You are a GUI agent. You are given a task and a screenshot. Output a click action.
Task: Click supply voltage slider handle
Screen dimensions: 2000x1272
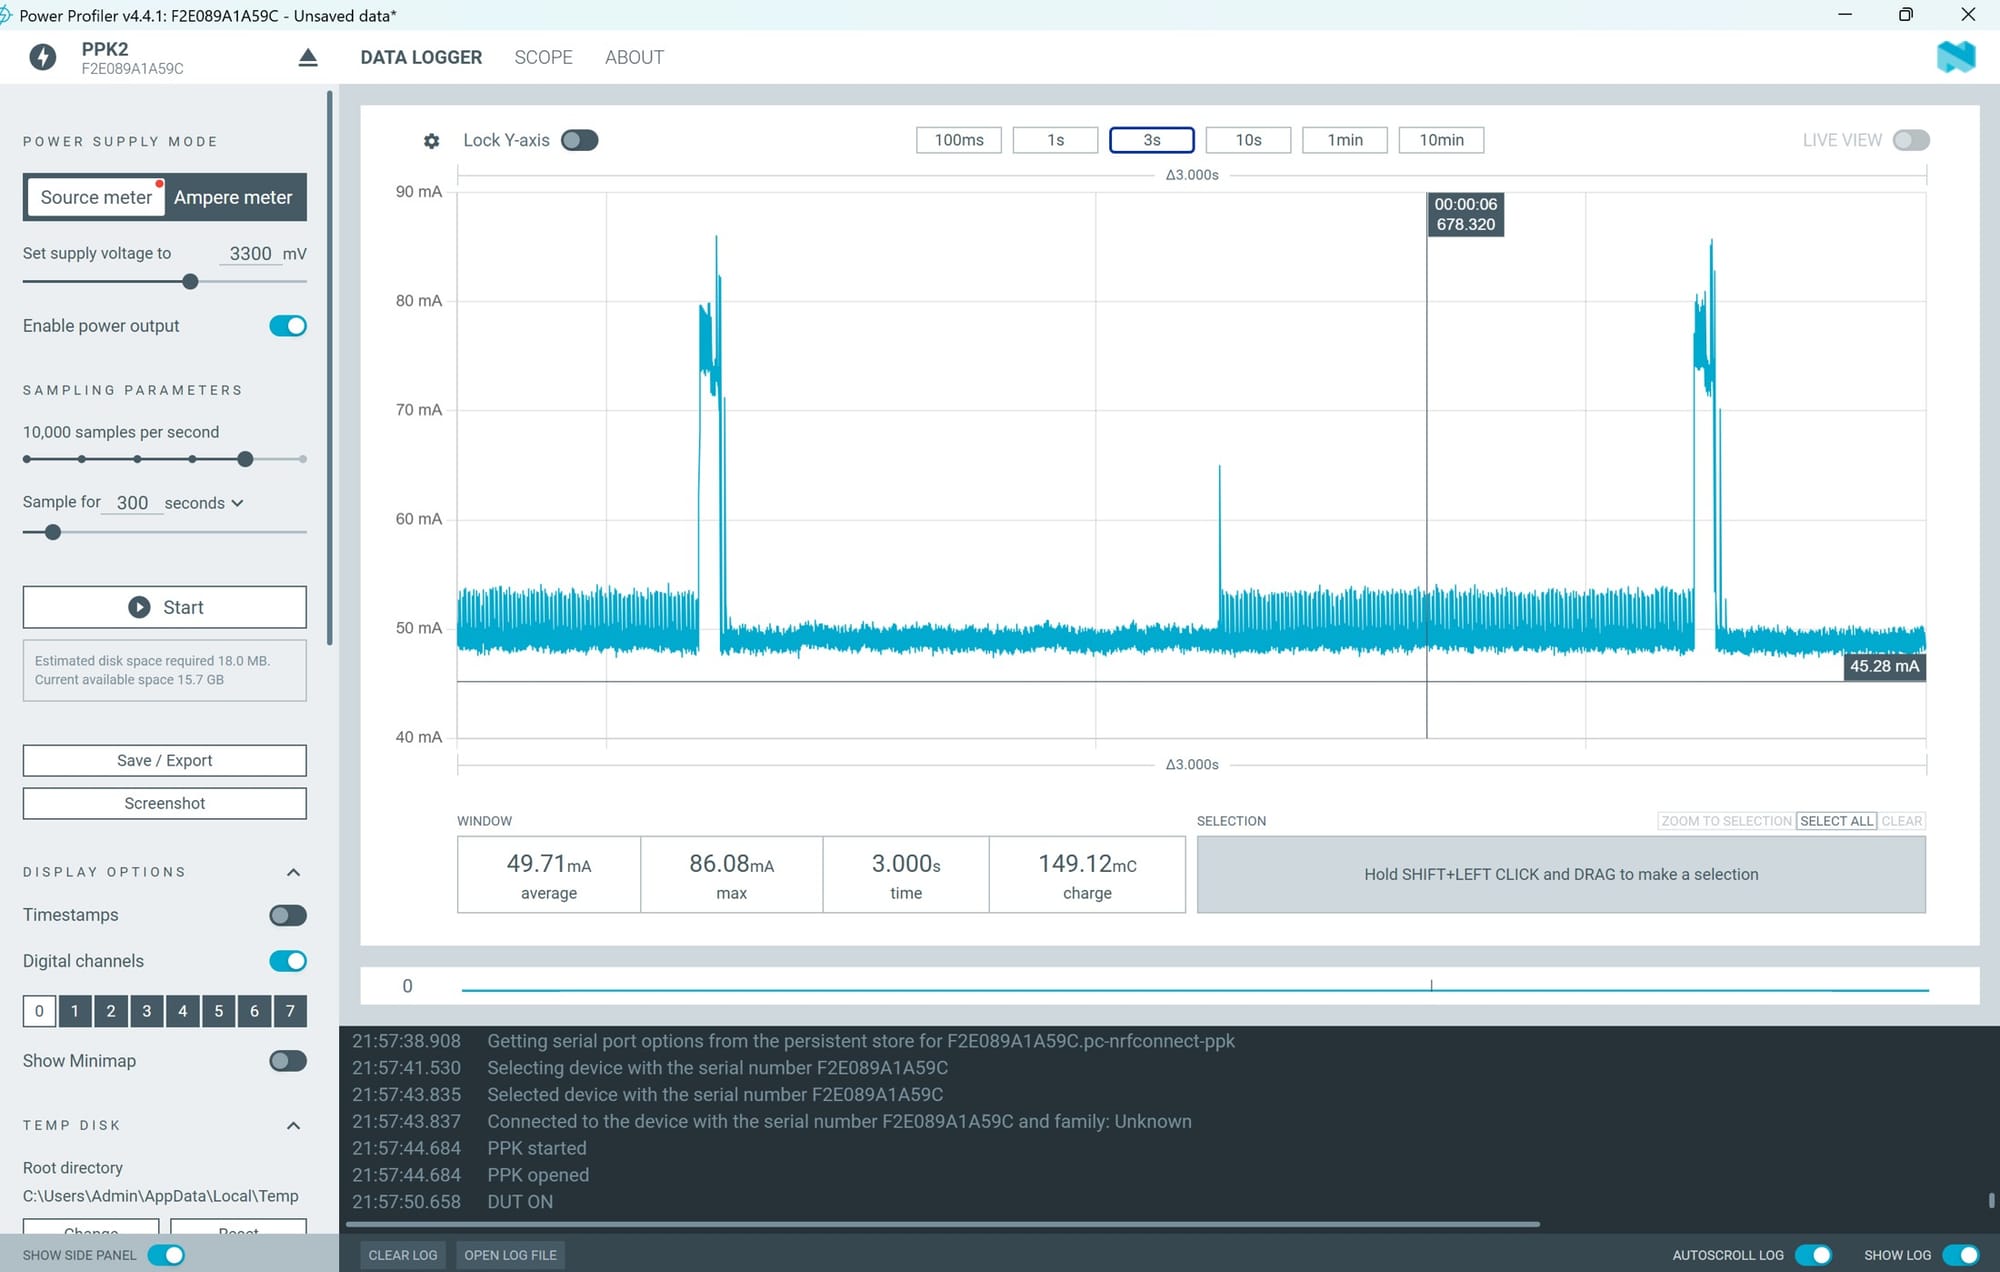pyautogui.click(x=190, y=282)
